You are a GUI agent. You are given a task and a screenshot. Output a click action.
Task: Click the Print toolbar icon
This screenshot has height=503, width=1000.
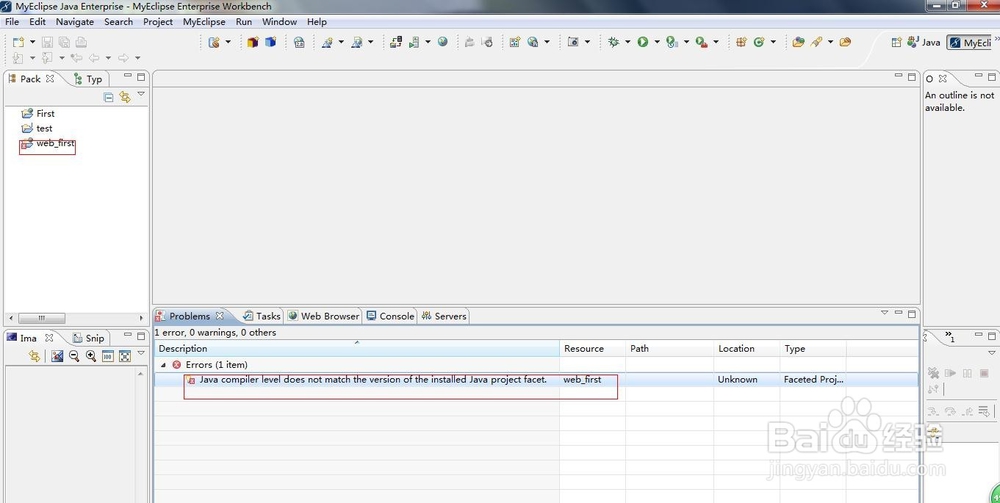coord(81,42)
